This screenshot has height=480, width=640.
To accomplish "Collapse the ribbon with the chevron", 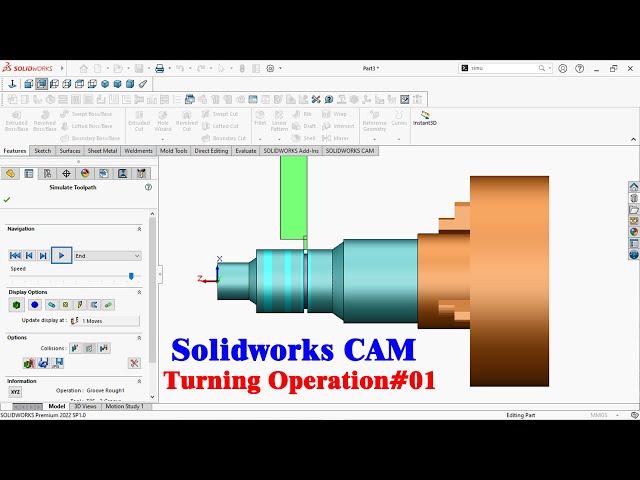I will coord(633,140).
